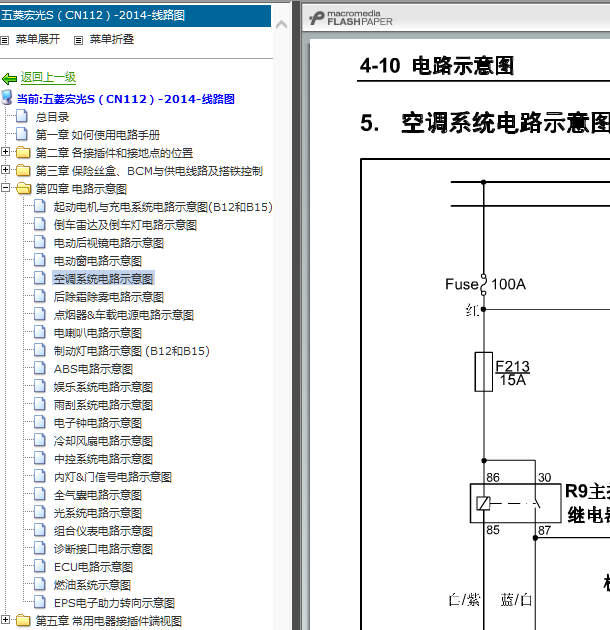Click the blue 五菱宏光S title bar

point(135,16)
